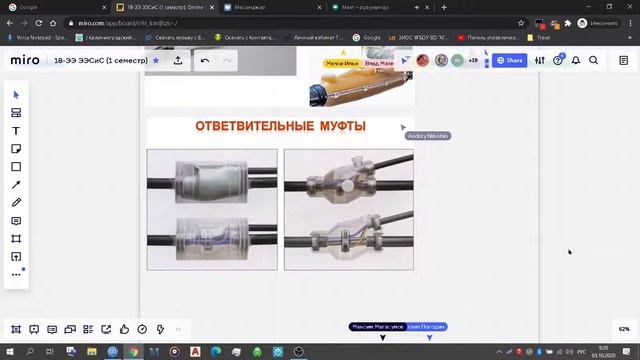The height and width of the screenshot is (360, 640).
Task: Toggle collaborators' cursors visibility icon
Action: [x=405, y=60]
